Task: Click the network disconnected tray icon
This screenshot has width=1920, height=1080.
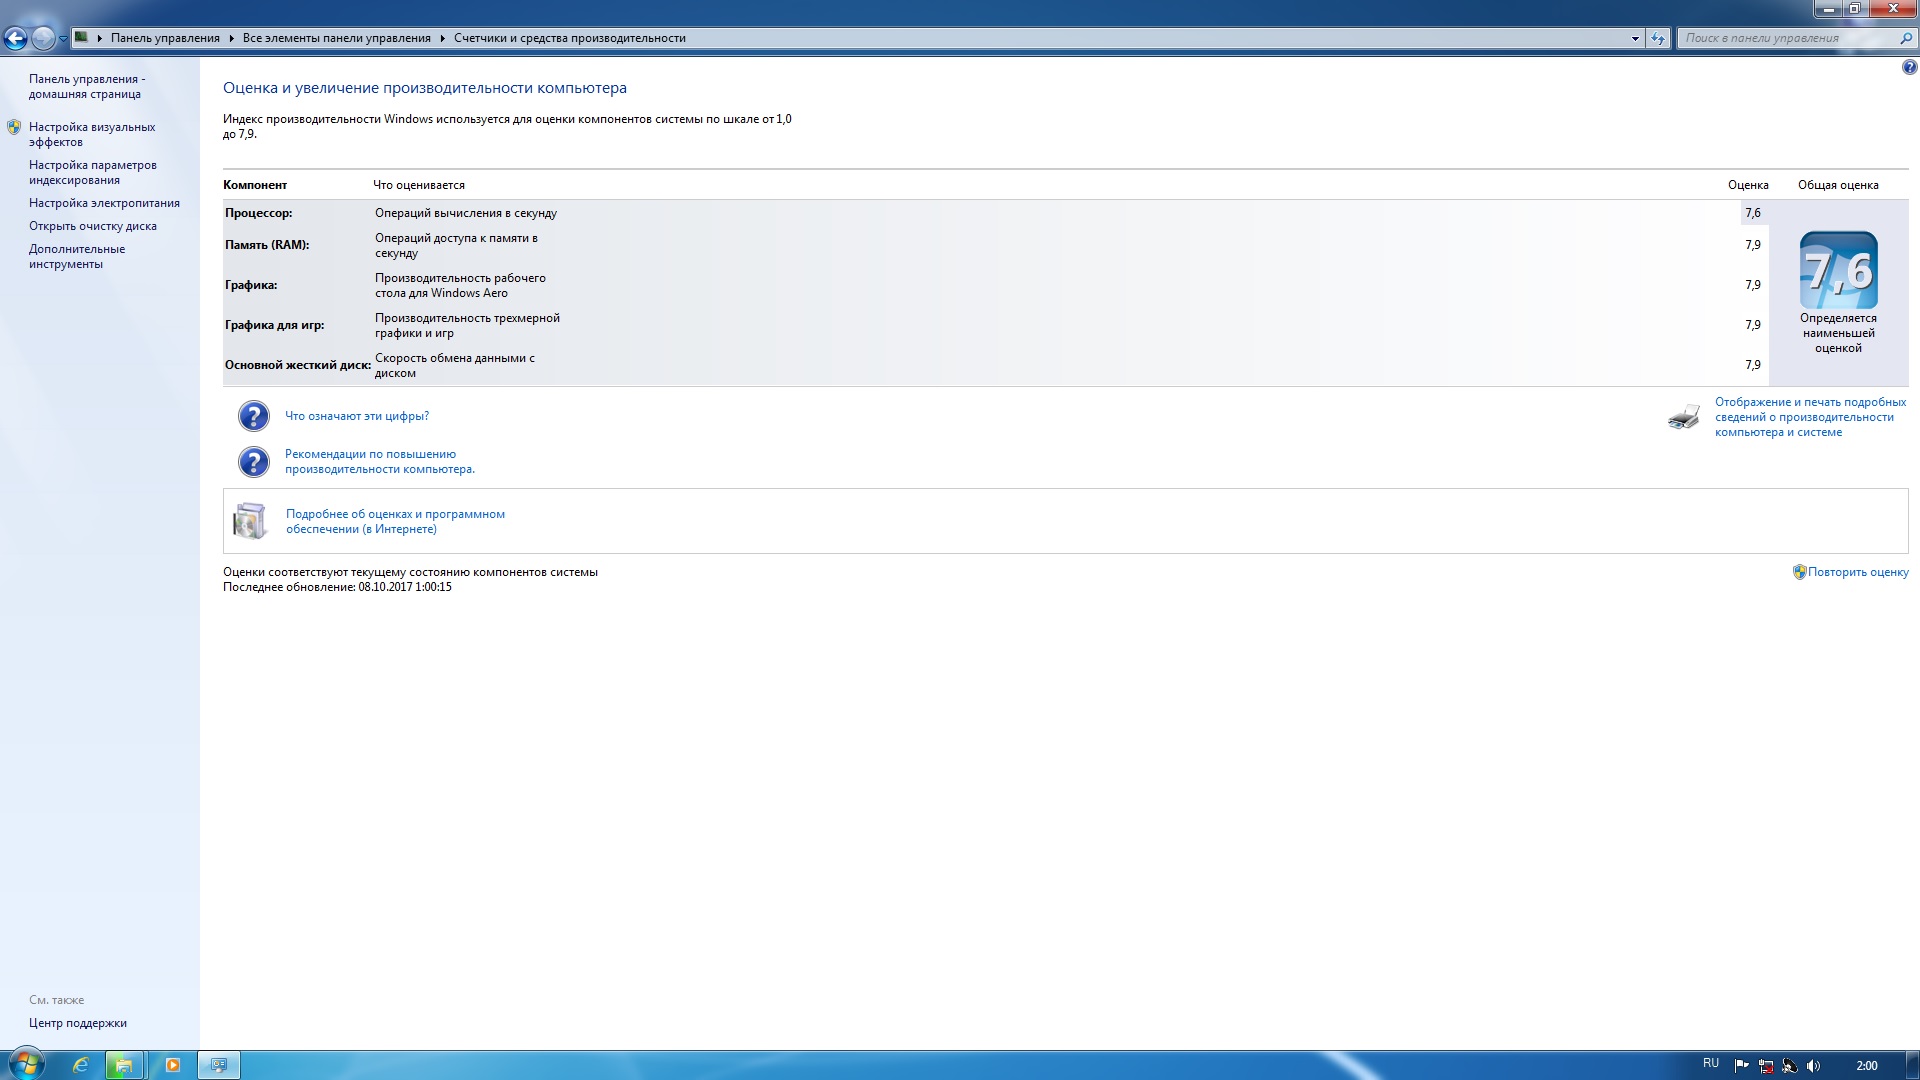Action: (x=1766, y=1066)
